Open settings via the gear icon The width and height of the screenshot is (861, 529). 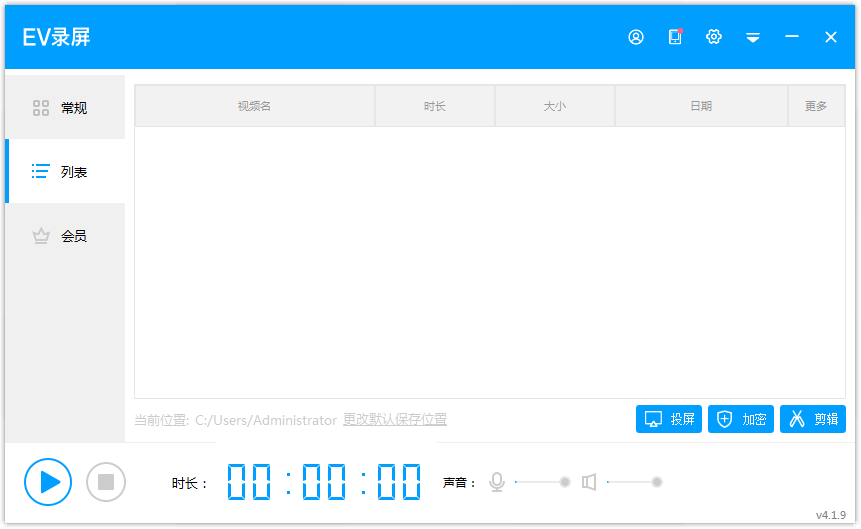(x=714, y=37)
